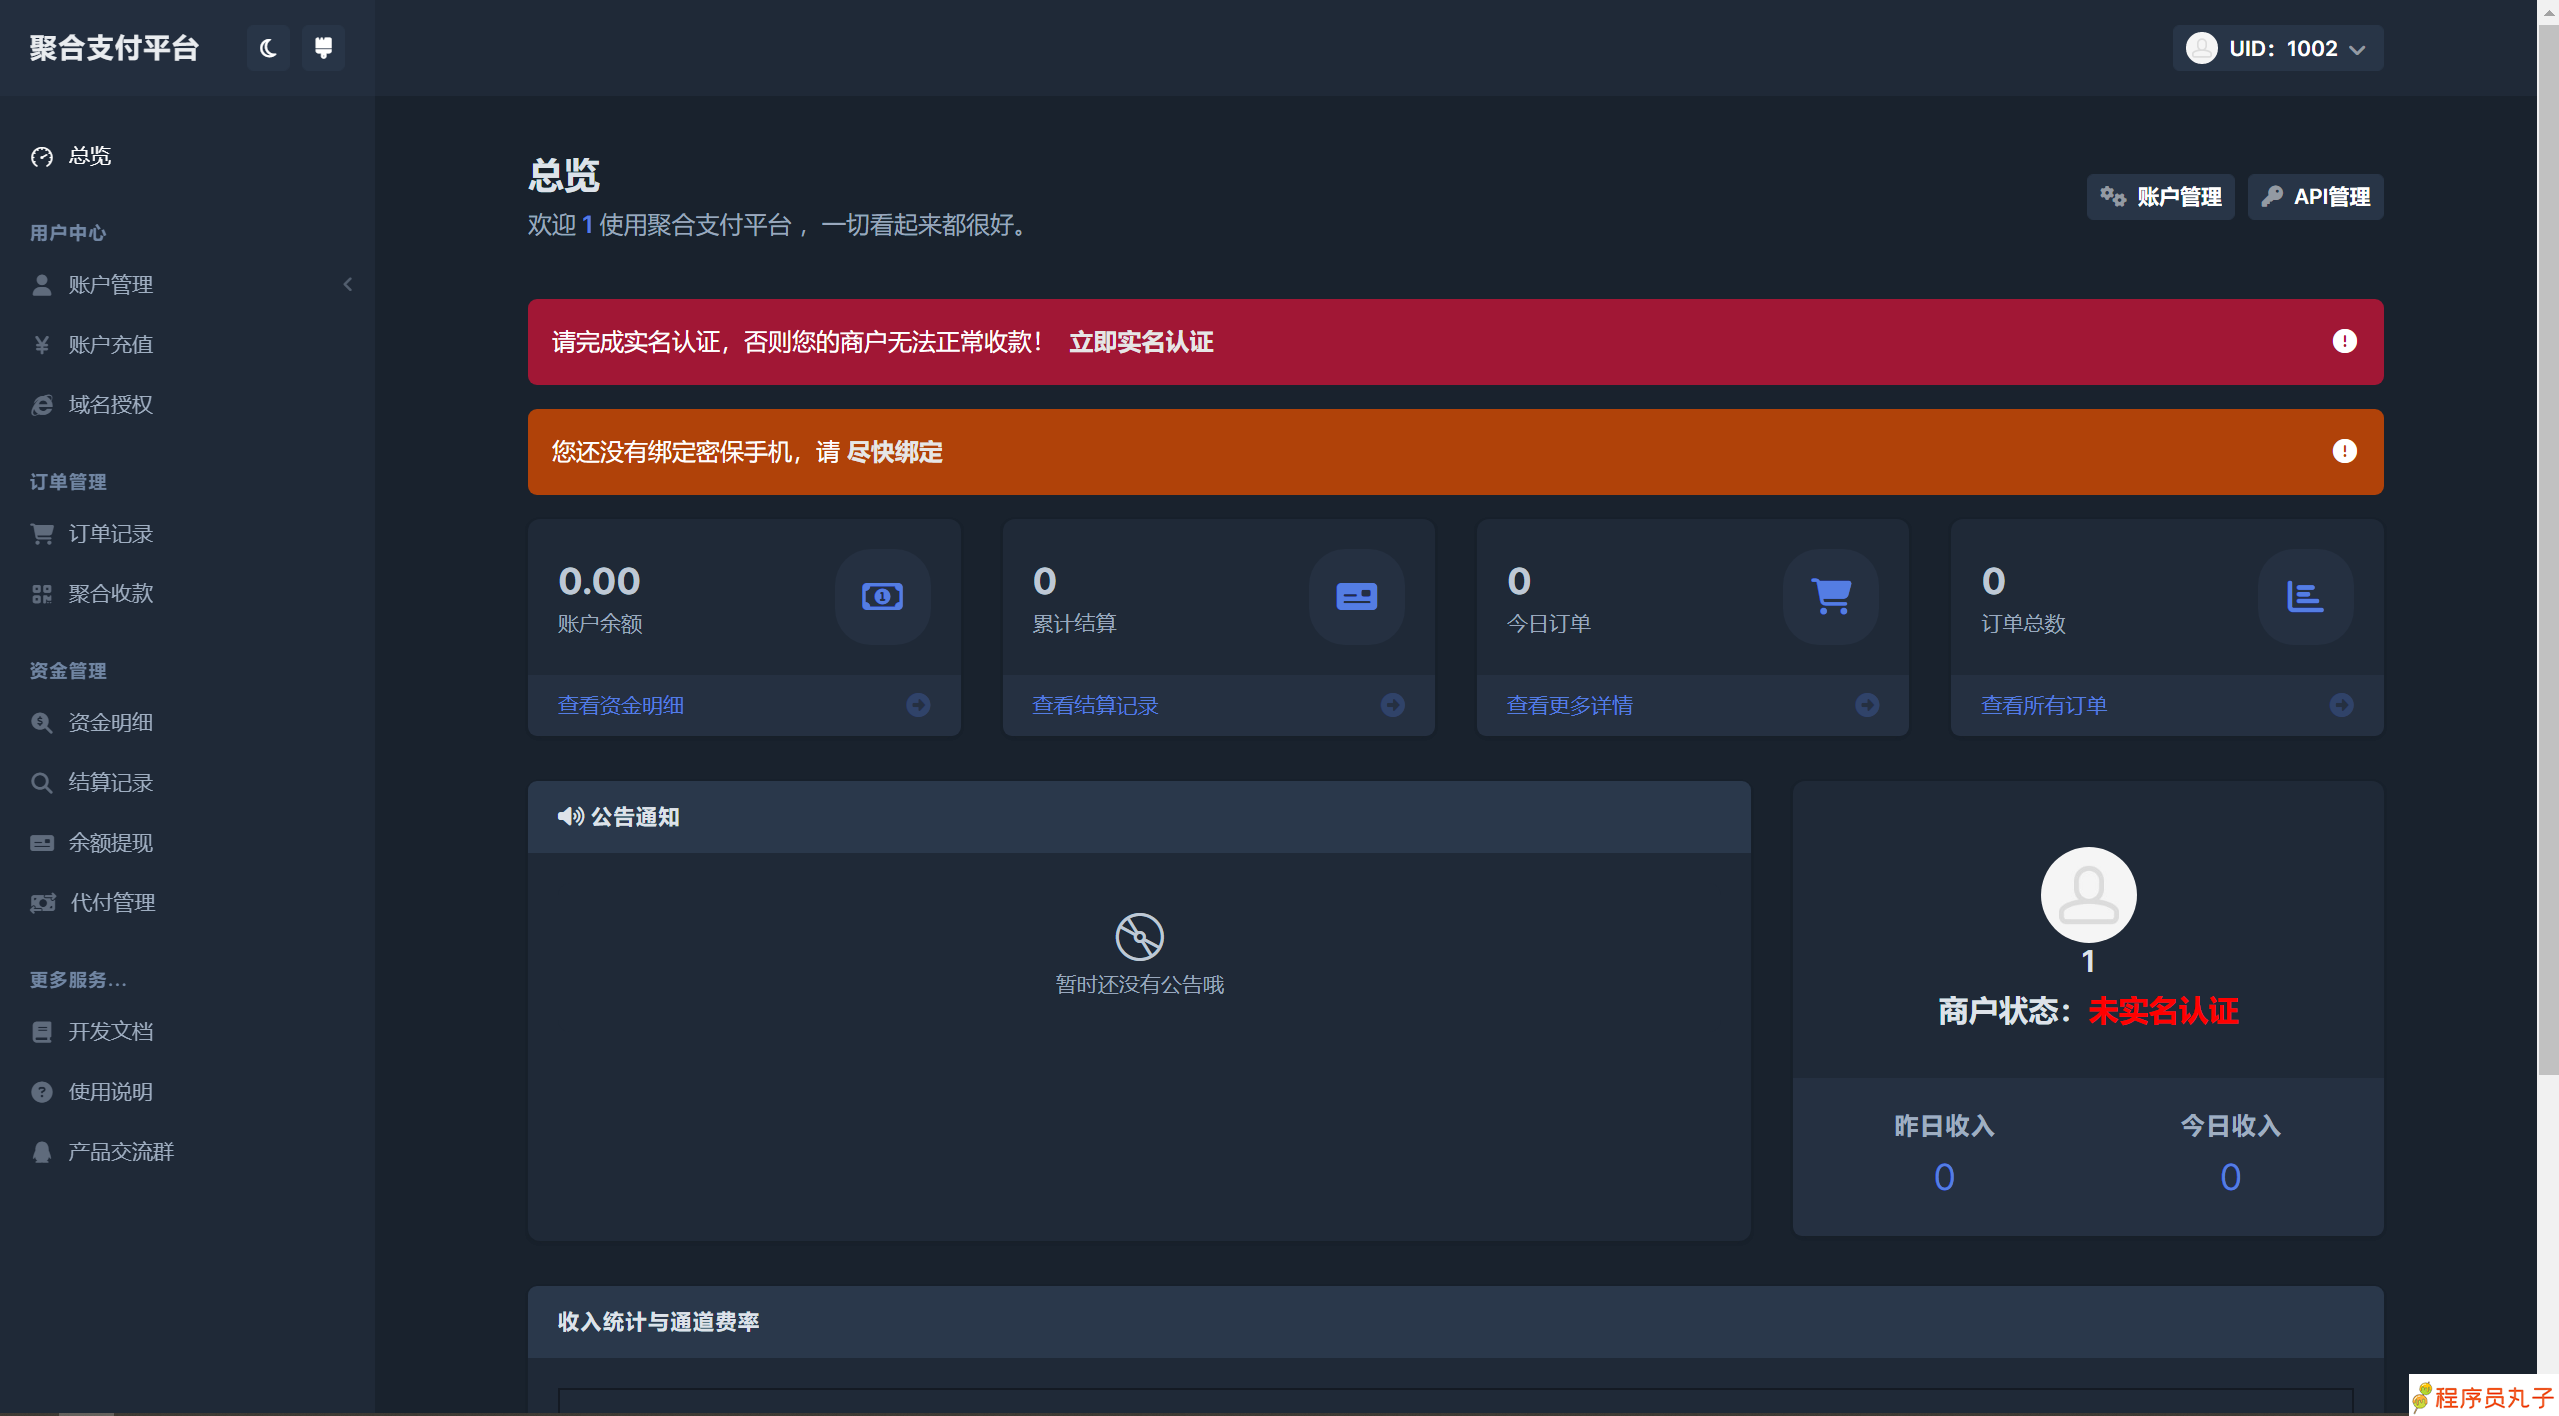Click the 今日订单 shopping cart icon
The width and height of the screenshot is (2559, 1416).
[1831, 597]
